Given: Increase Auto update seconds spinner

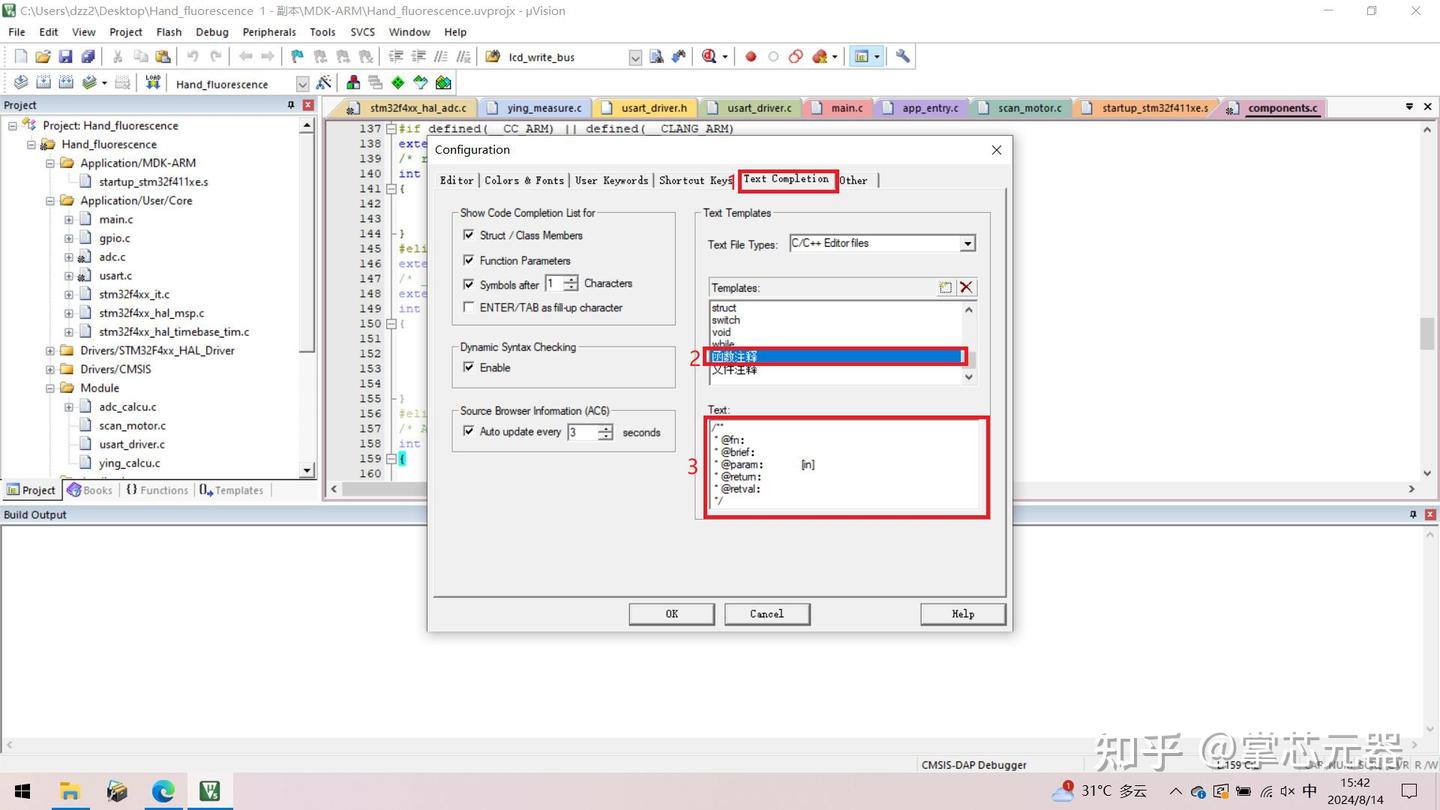Looking at the screenshot, I should [605, 428].
